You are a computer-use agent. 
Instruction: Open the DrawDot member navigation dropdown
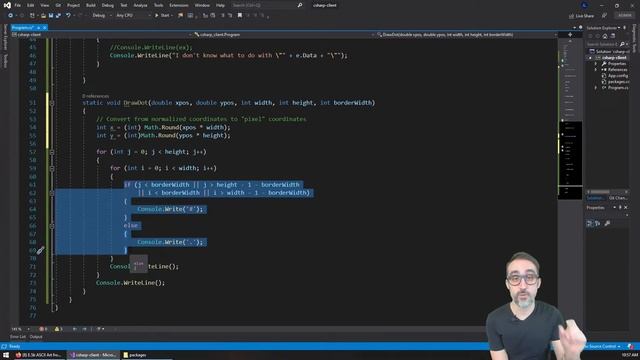[467, 35]
